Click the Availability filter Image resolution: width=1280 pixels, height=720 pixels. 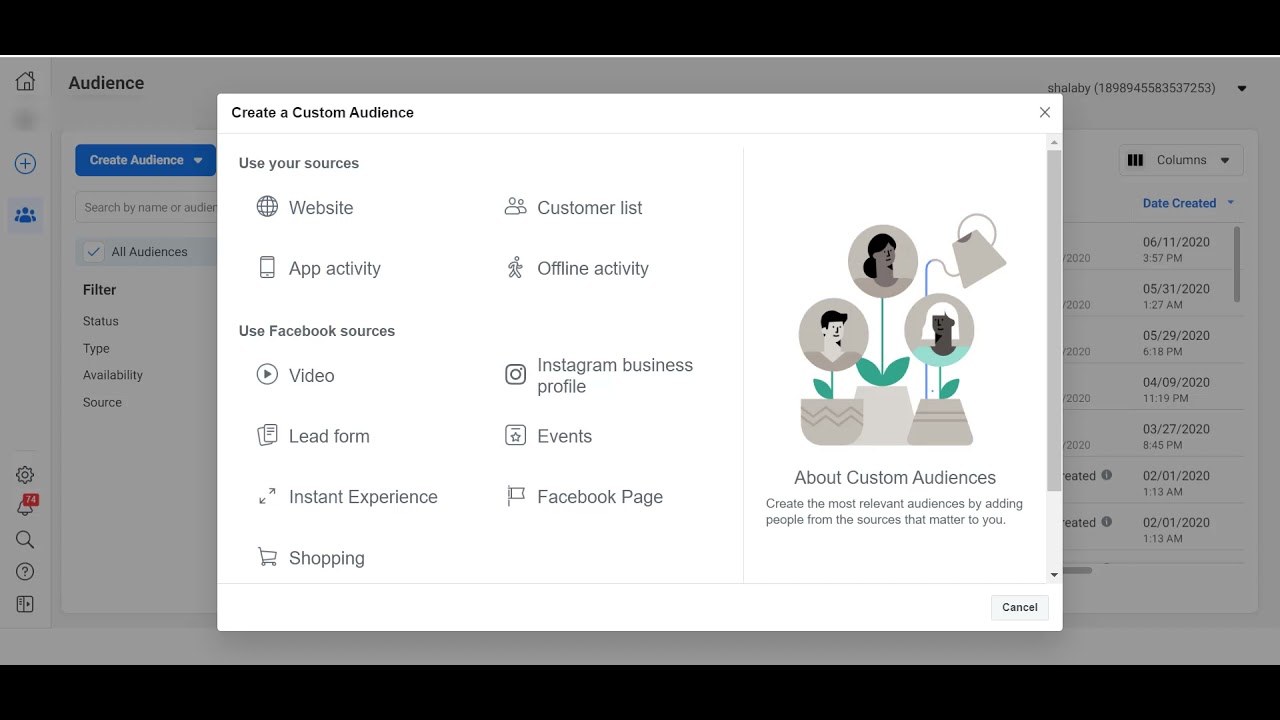pyautogui.click(x=113, y=375)
